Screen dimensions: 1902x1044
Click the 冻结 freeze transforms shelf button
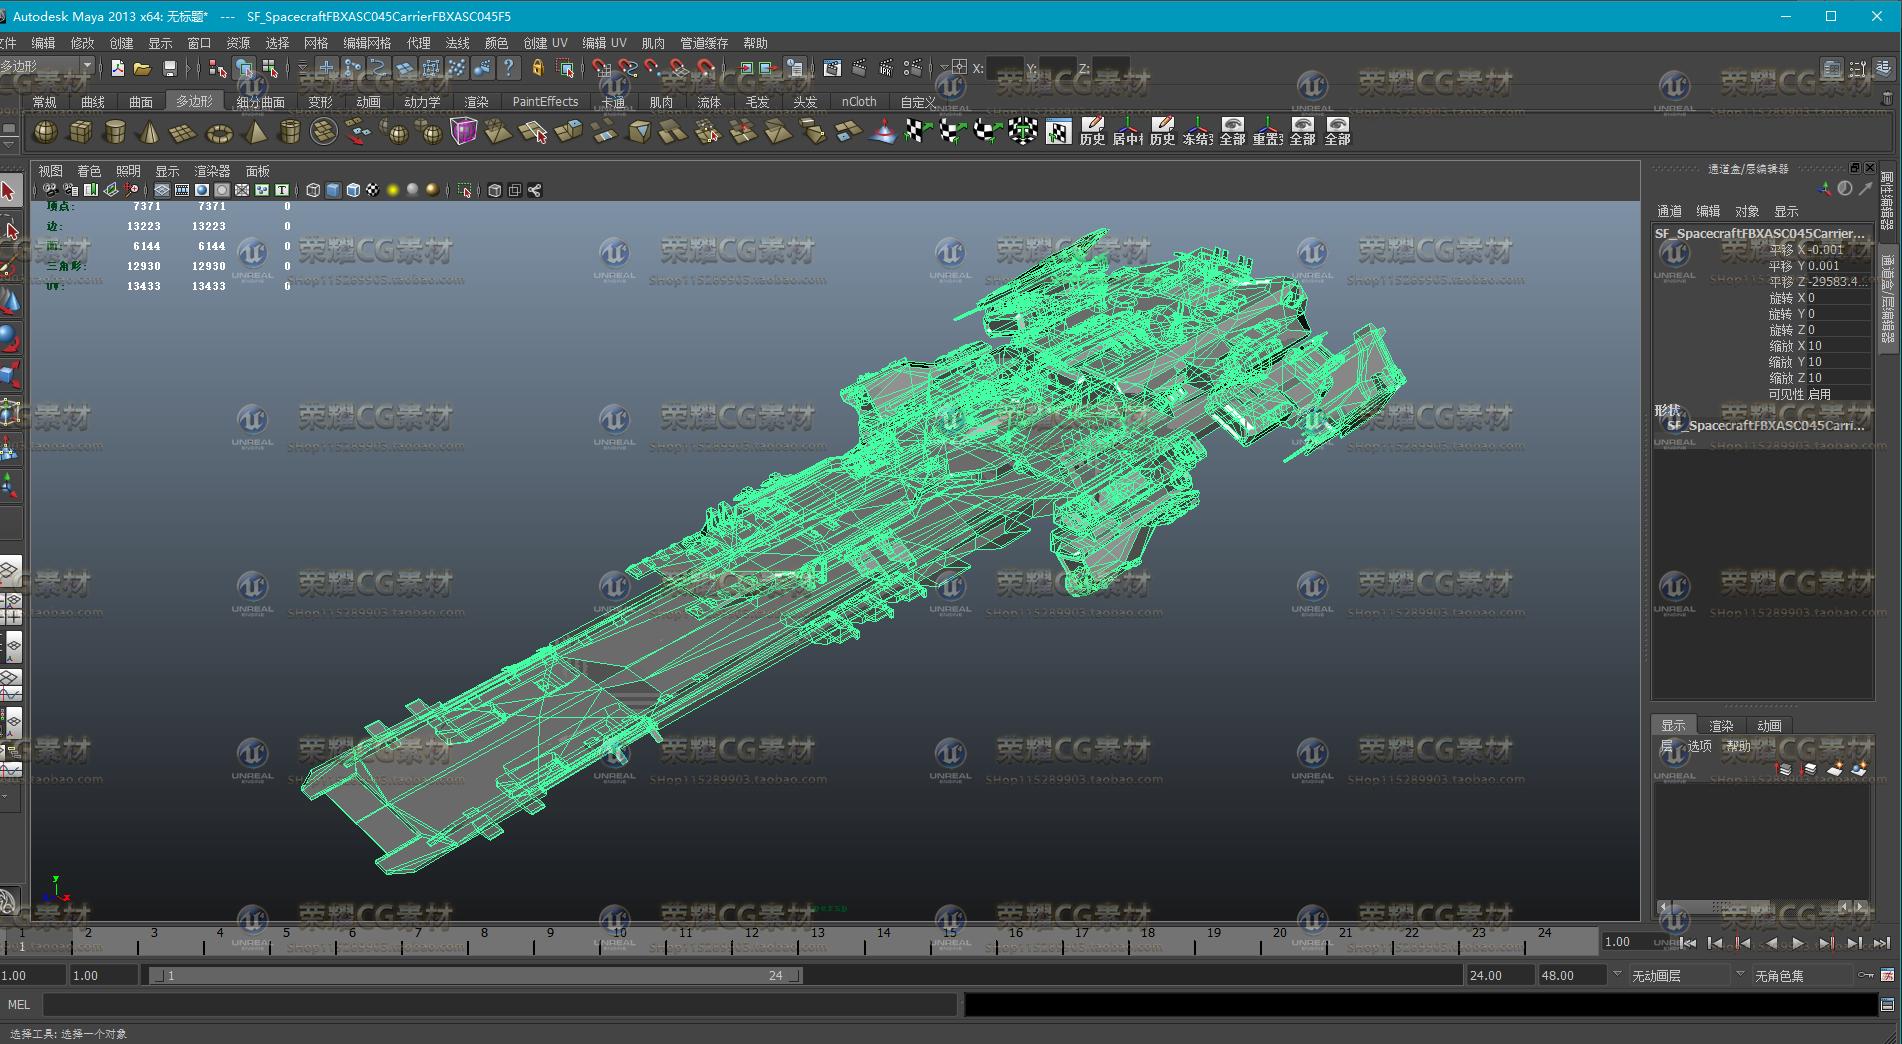1197,131
